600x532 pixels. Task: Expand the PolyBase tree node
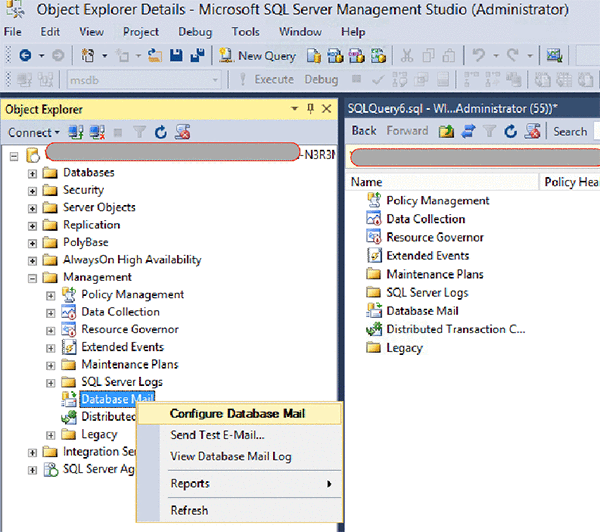click(x=33, y=243)
